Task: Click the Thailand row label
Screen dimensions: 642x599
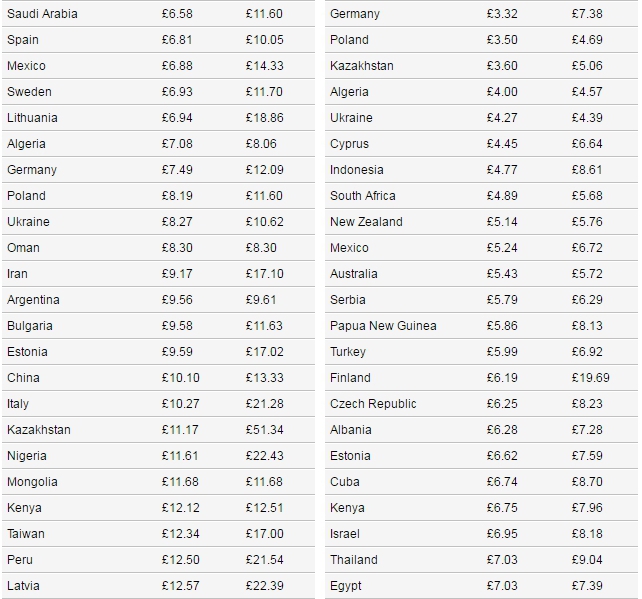Action: [354, 560]
